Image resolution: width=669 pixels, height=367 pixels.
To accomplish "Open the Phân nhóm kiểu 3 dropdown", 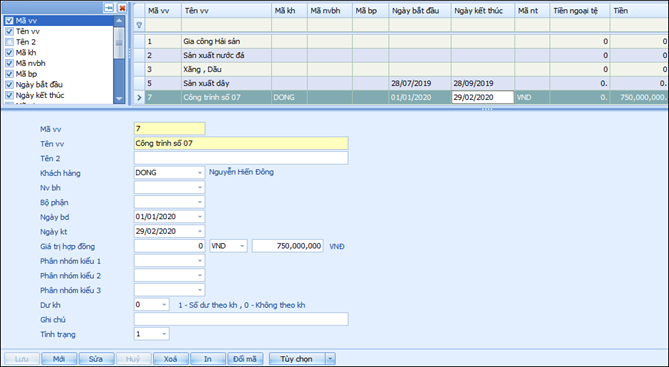I will click(x=200, y=290).
